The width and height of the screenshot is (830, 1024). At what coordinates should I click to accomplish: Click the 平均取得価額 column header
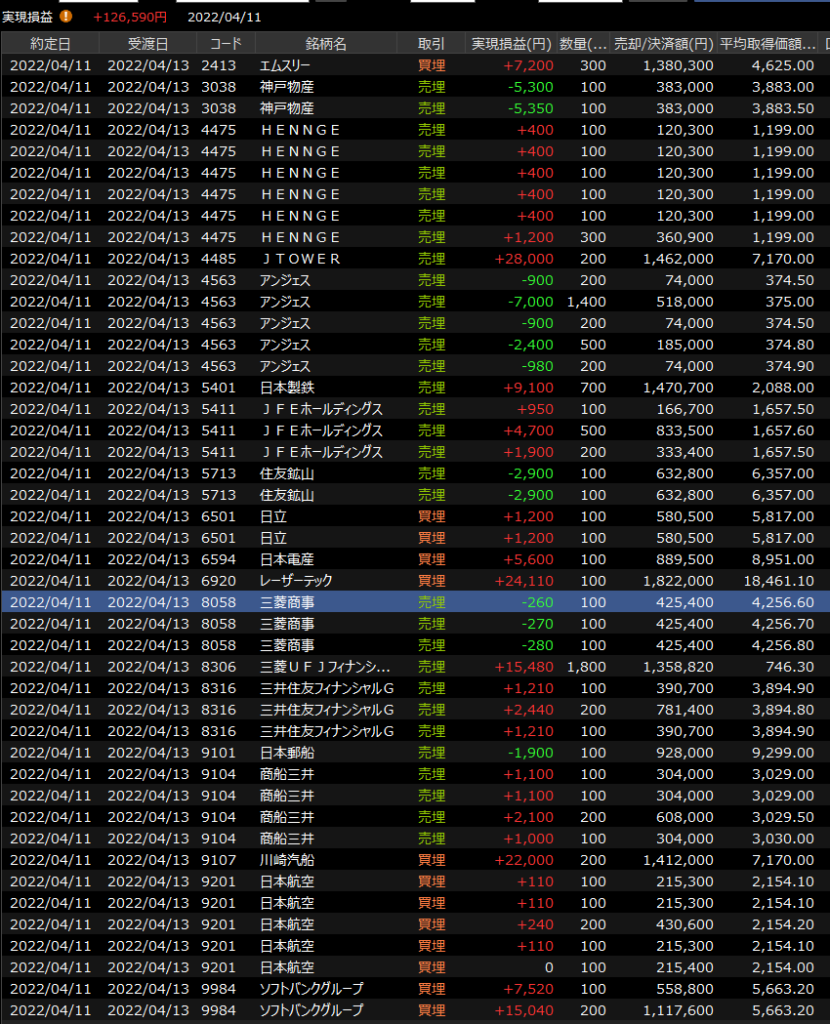[x=768, y=44]
